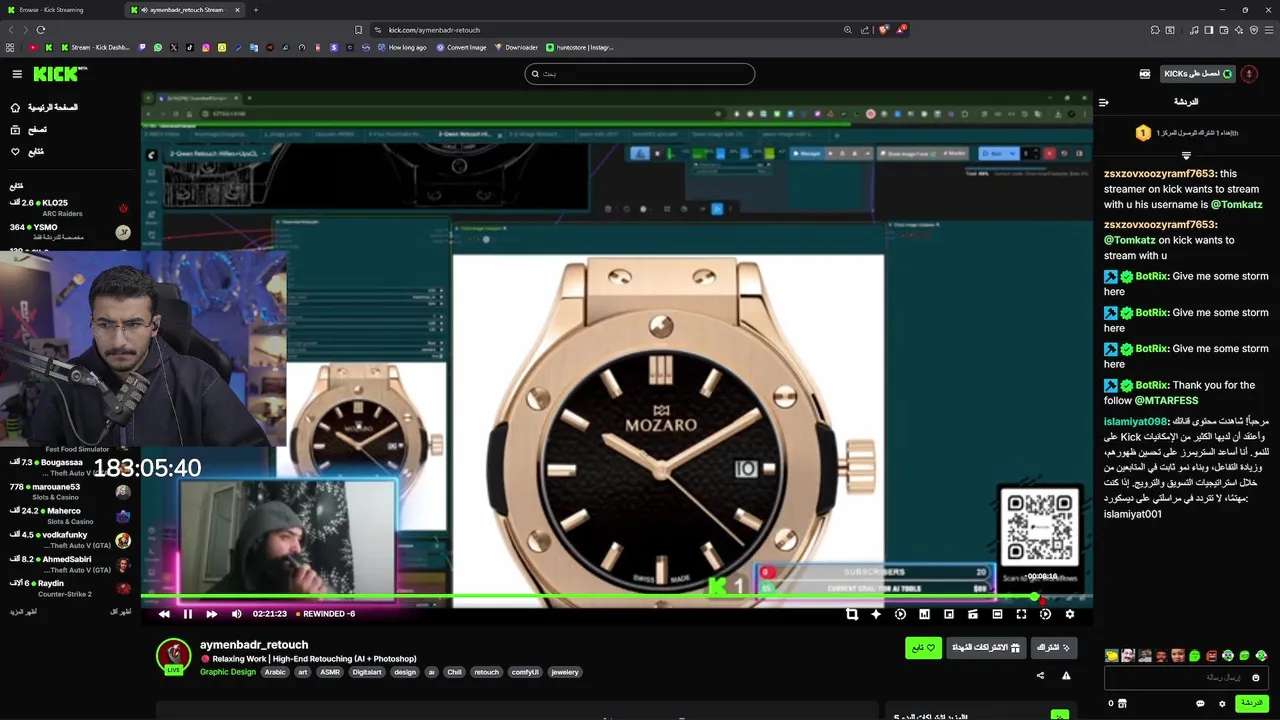Select the ASMR tag
The height and width of the screenshot is (720, 1280).
tap(330, 672)
